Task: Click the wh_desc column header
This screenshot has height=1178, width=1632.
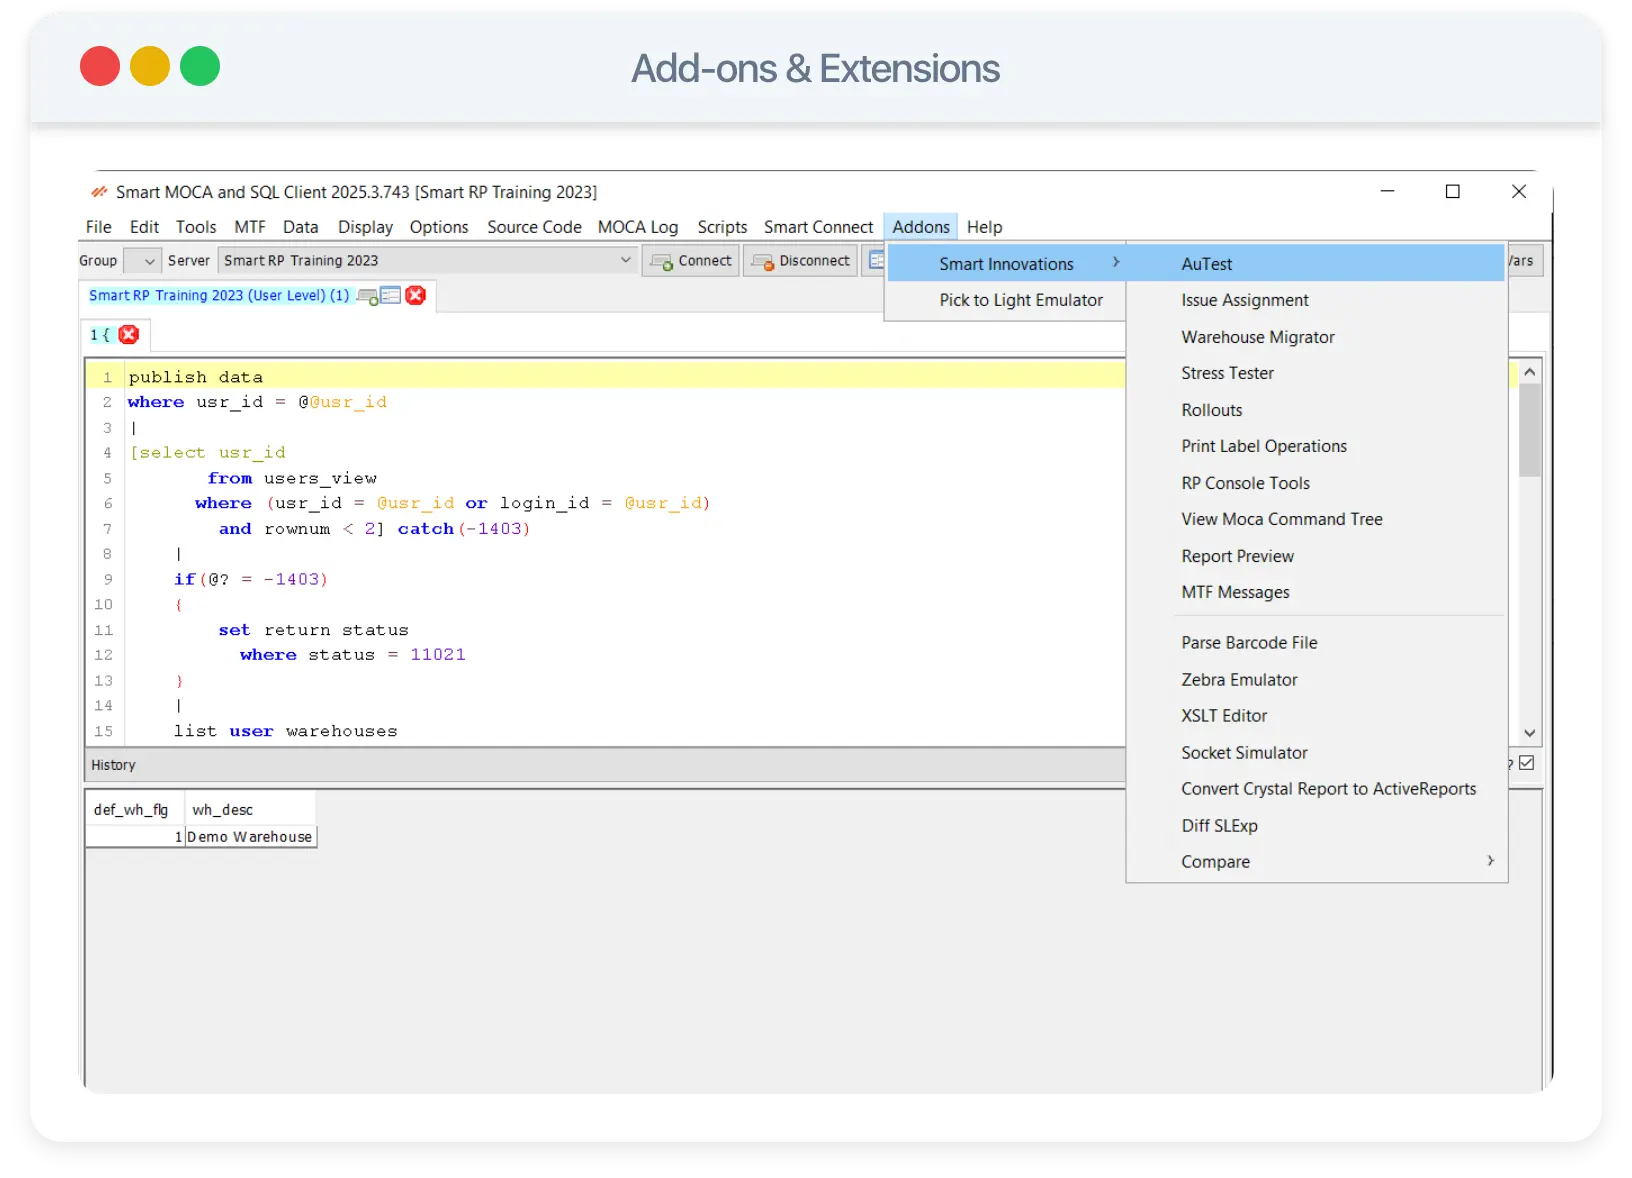Action: coord(249,810)
